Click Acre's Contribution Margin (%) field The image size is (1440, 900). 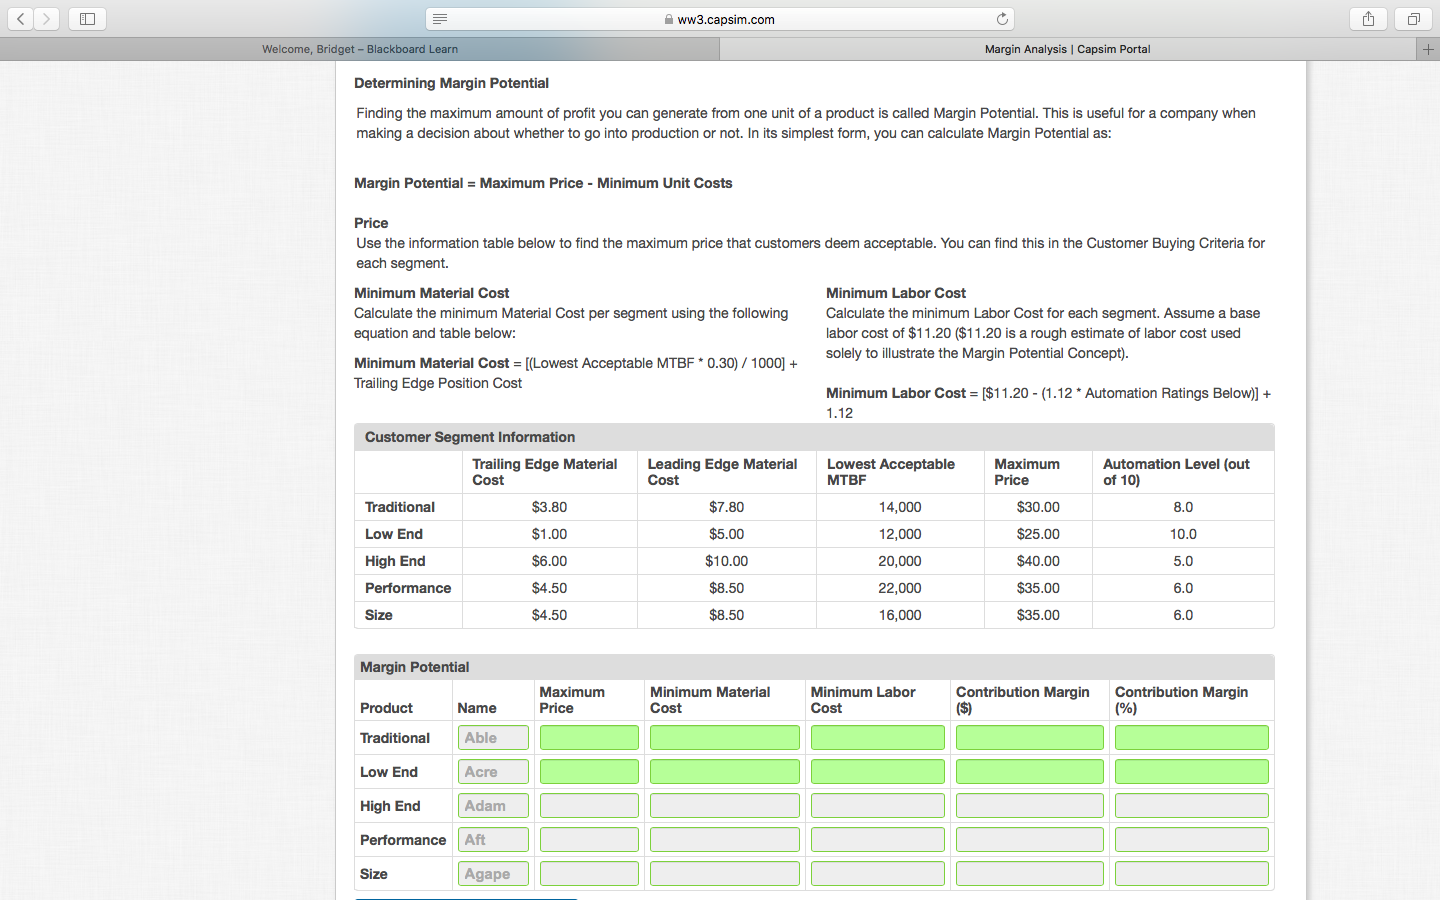point(1191,771)
